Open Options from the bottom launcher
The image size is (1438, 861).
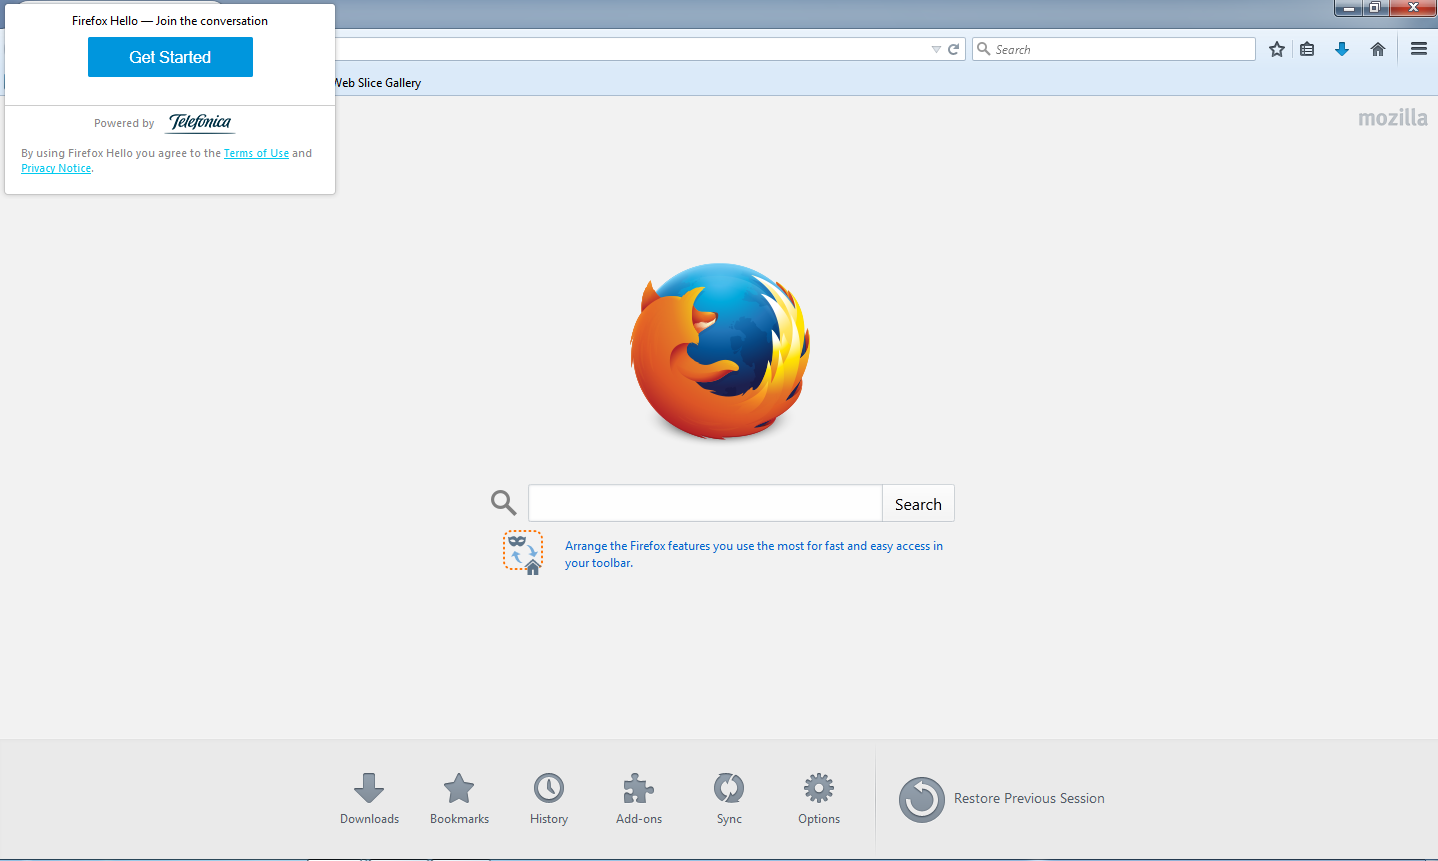point(819,798)
